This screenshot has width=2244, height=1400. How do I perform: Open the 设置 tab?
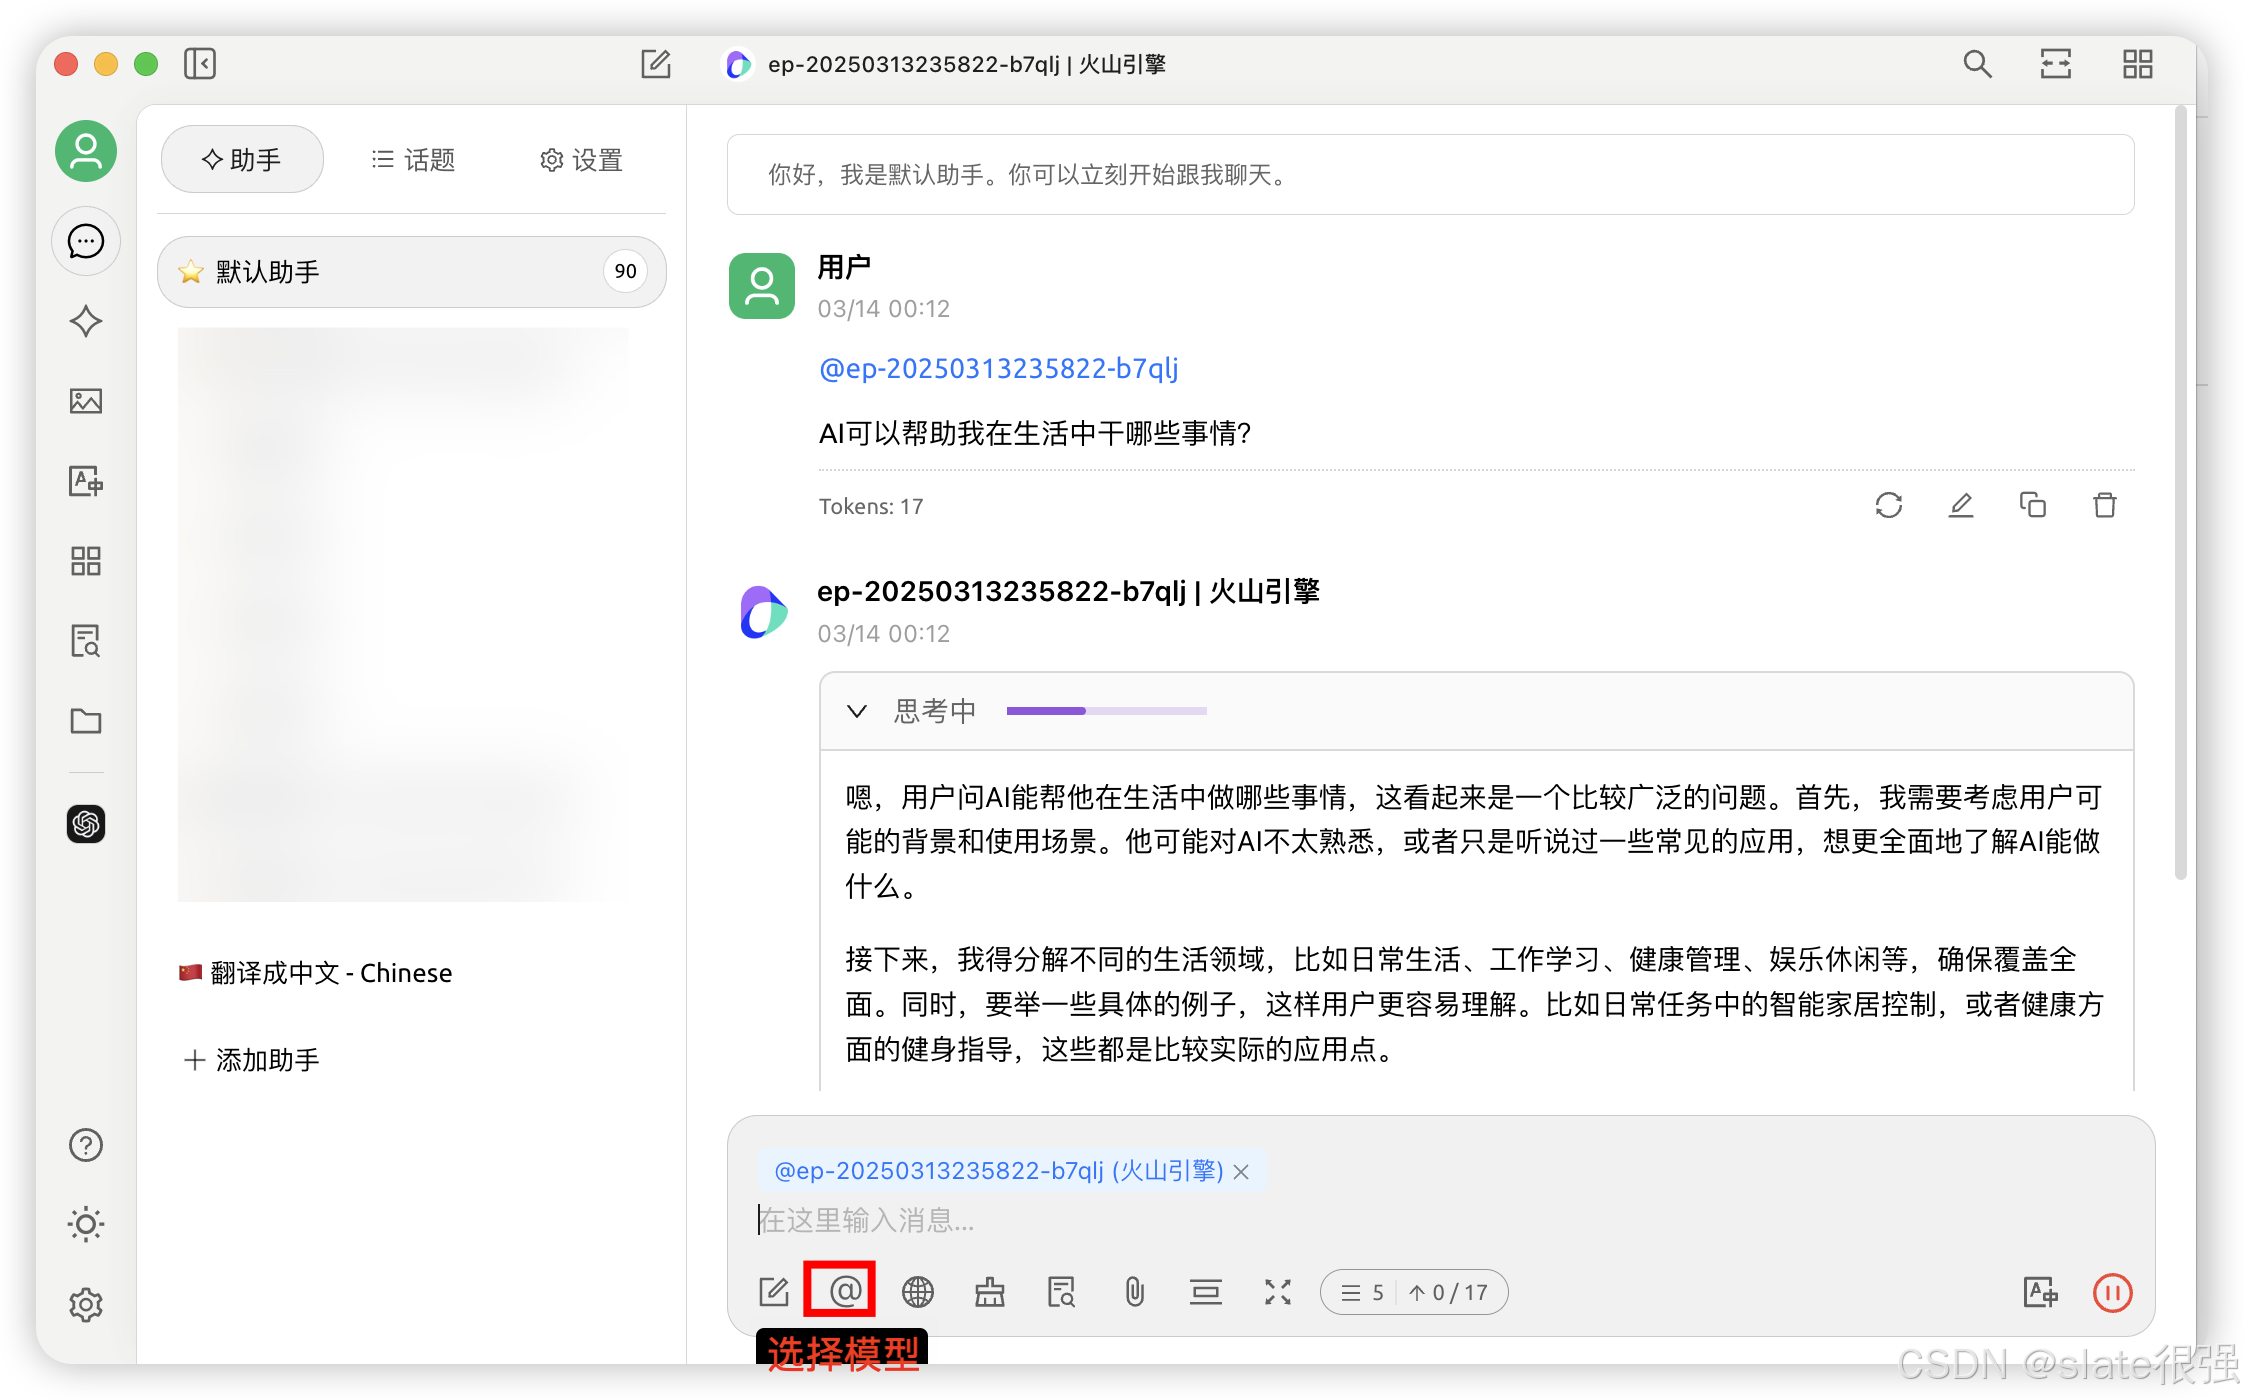[581, 160]
